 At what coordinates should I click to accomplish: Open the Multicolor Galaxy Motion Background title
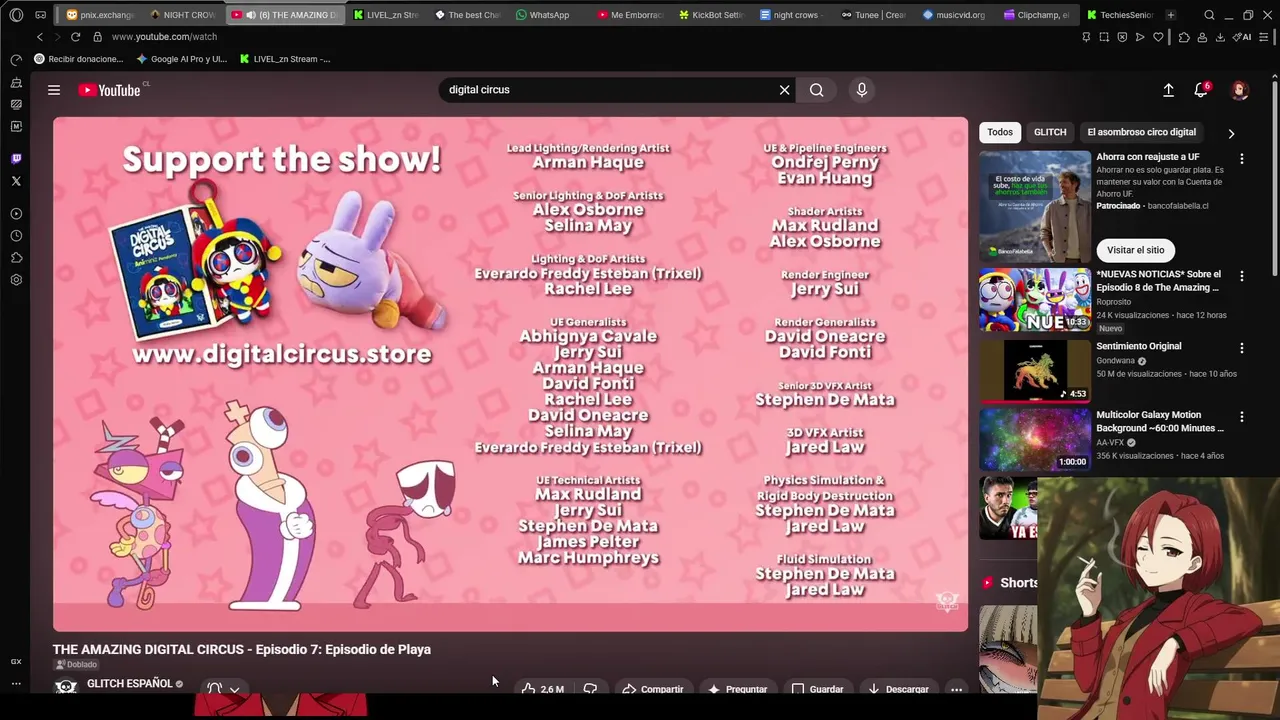point(1160,421)
